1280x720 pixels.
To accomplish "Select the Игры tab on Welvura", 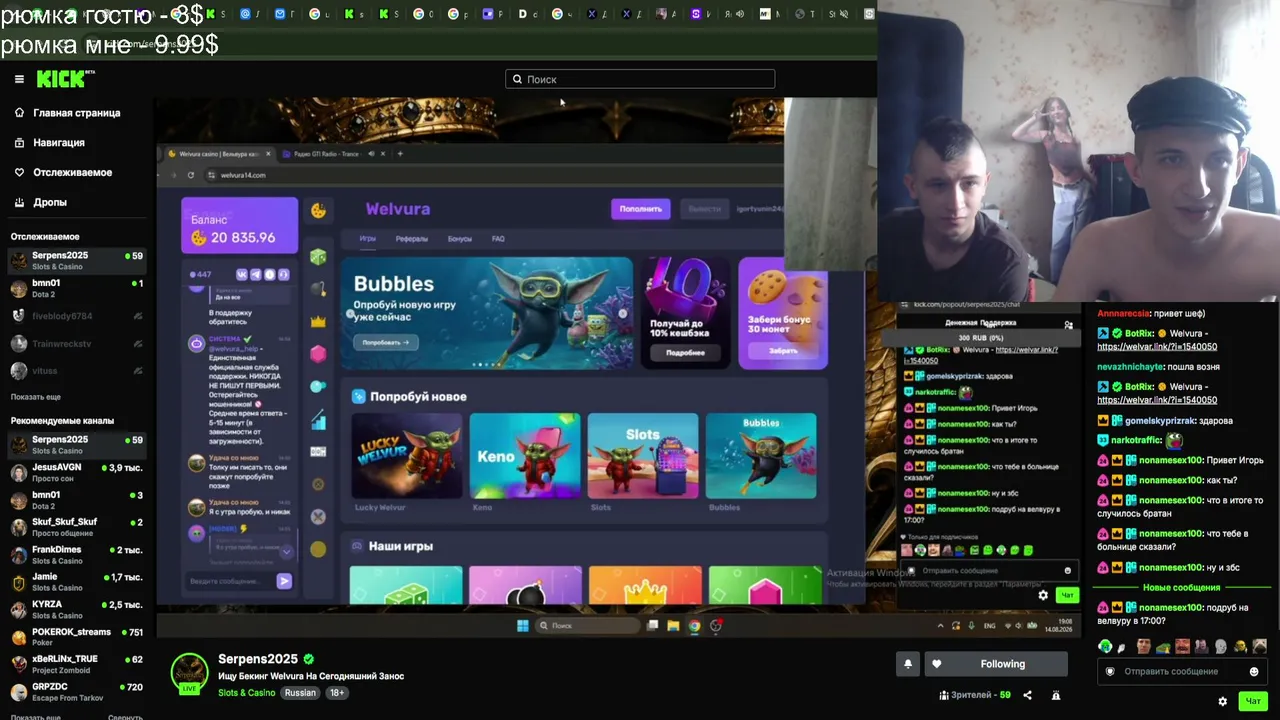I will click(367, 239).
